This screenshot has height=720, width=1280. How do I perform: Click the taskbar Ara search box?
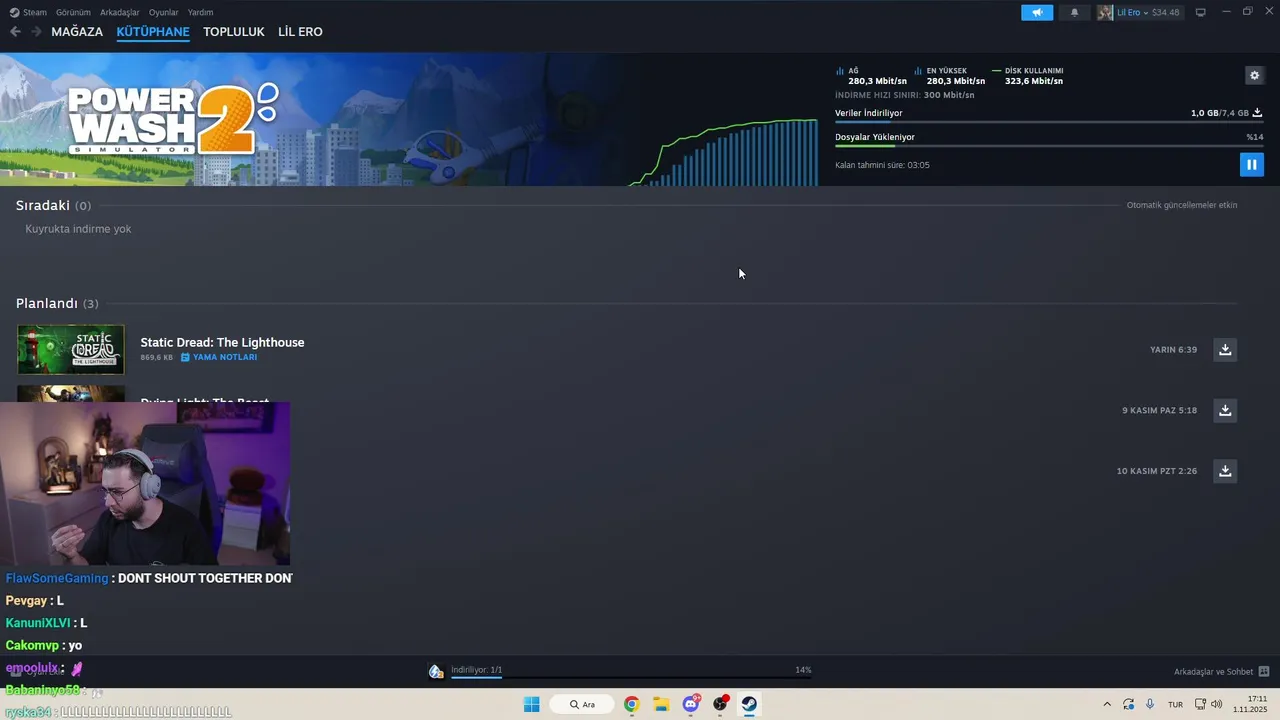coord(582,704)
